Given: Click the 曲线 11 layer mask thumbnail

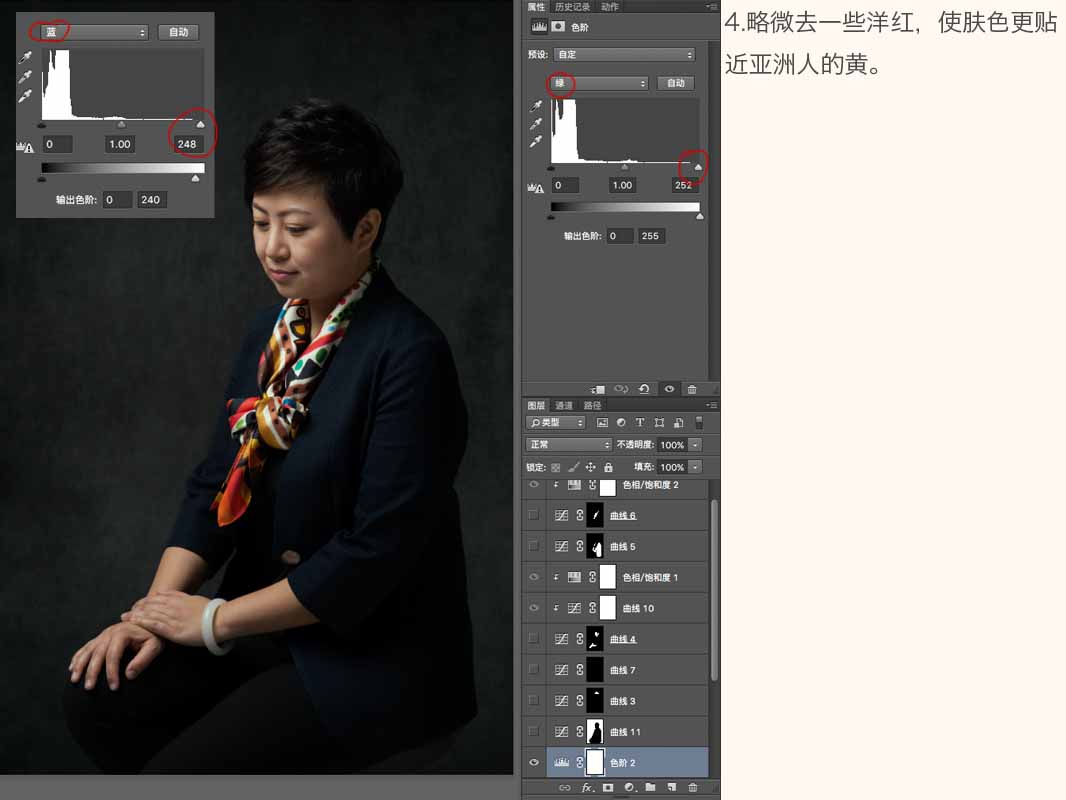Looking at the screenshot, I should pyautogui.click(x=595, y=731).
